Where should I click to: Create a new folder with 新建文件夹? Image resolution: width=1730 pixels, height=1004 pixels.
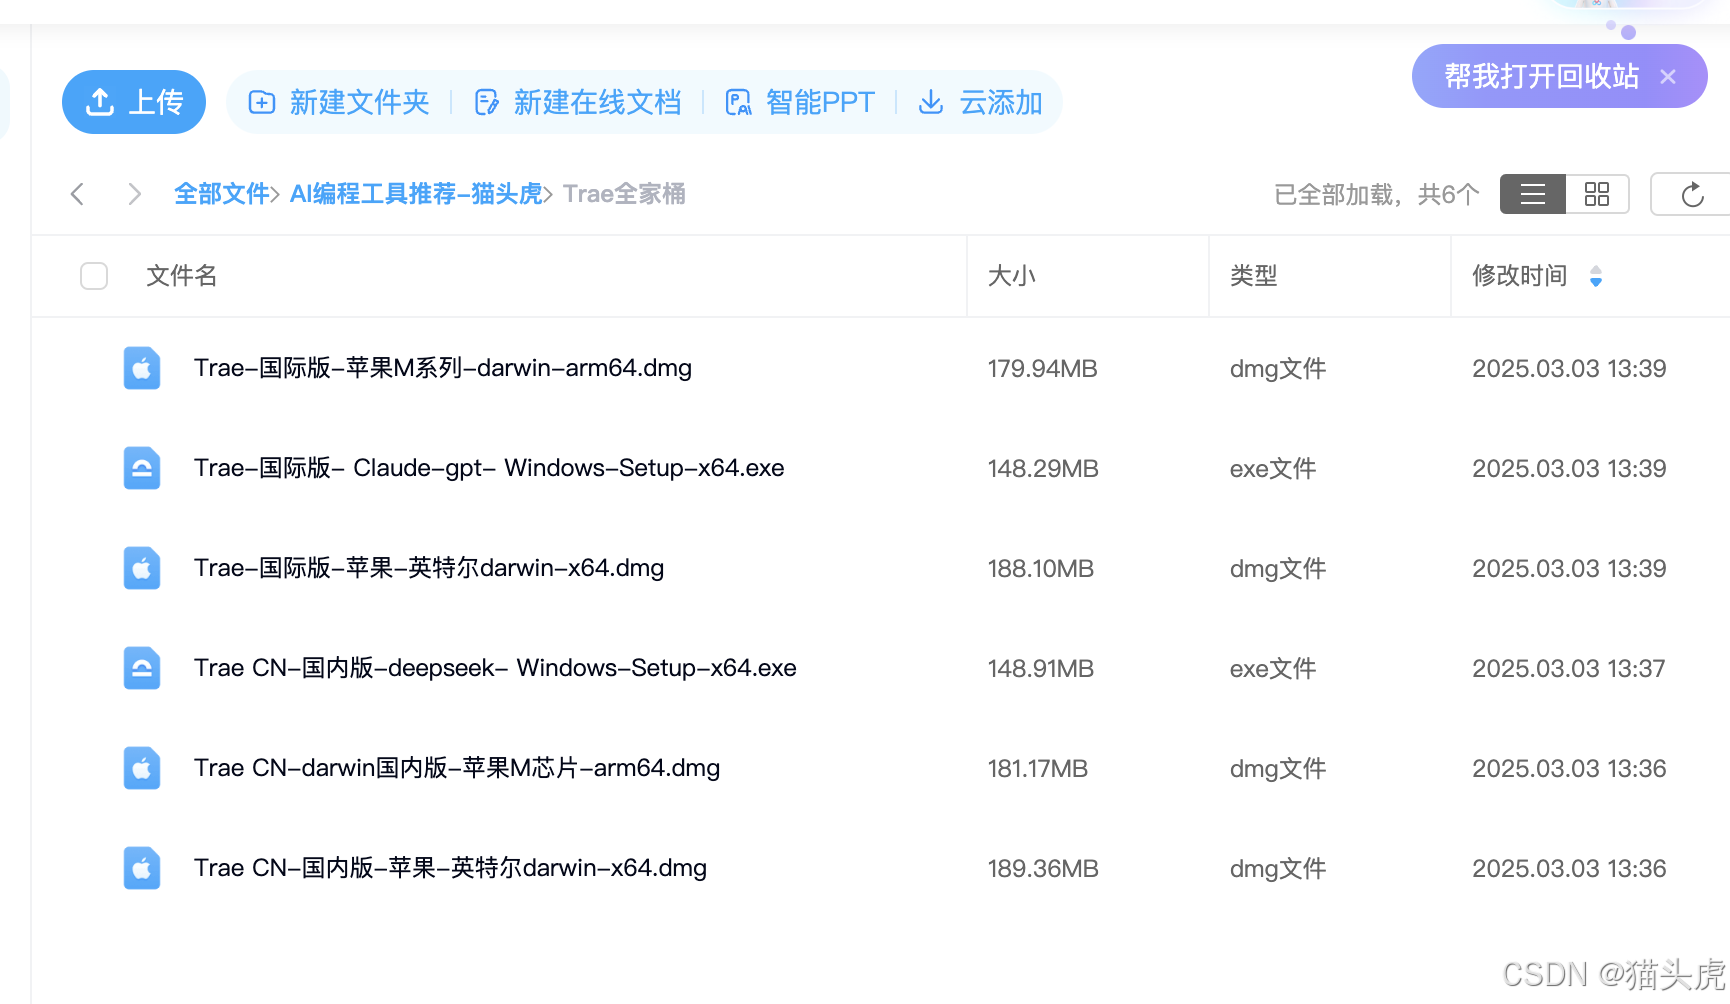(339, 102)
